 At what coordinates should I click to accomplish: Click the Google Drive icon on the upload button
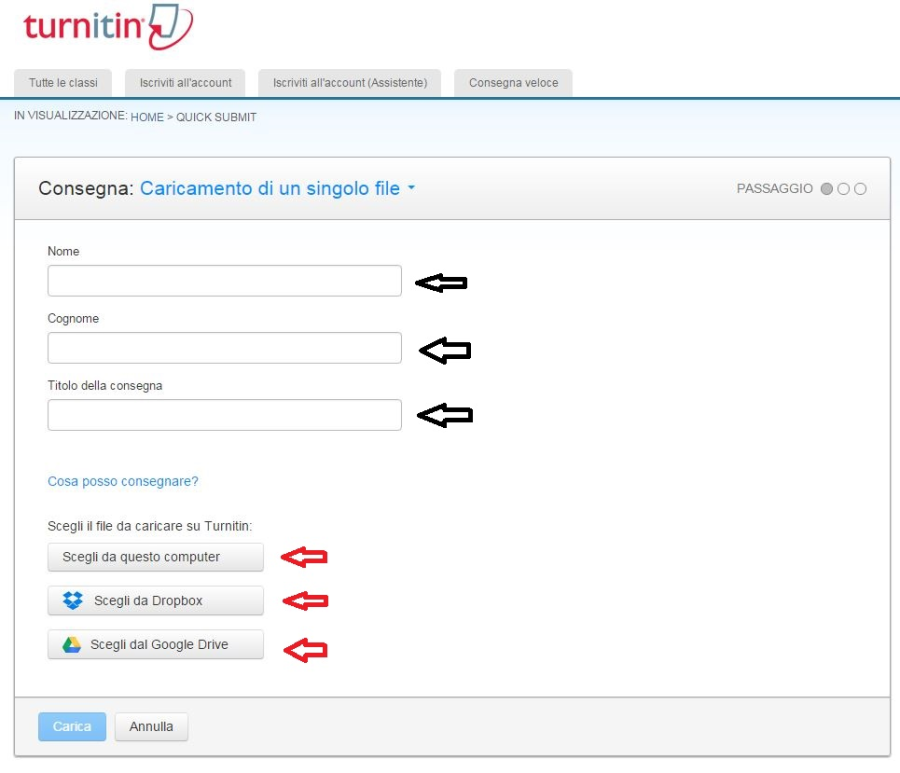pos(72,644)
